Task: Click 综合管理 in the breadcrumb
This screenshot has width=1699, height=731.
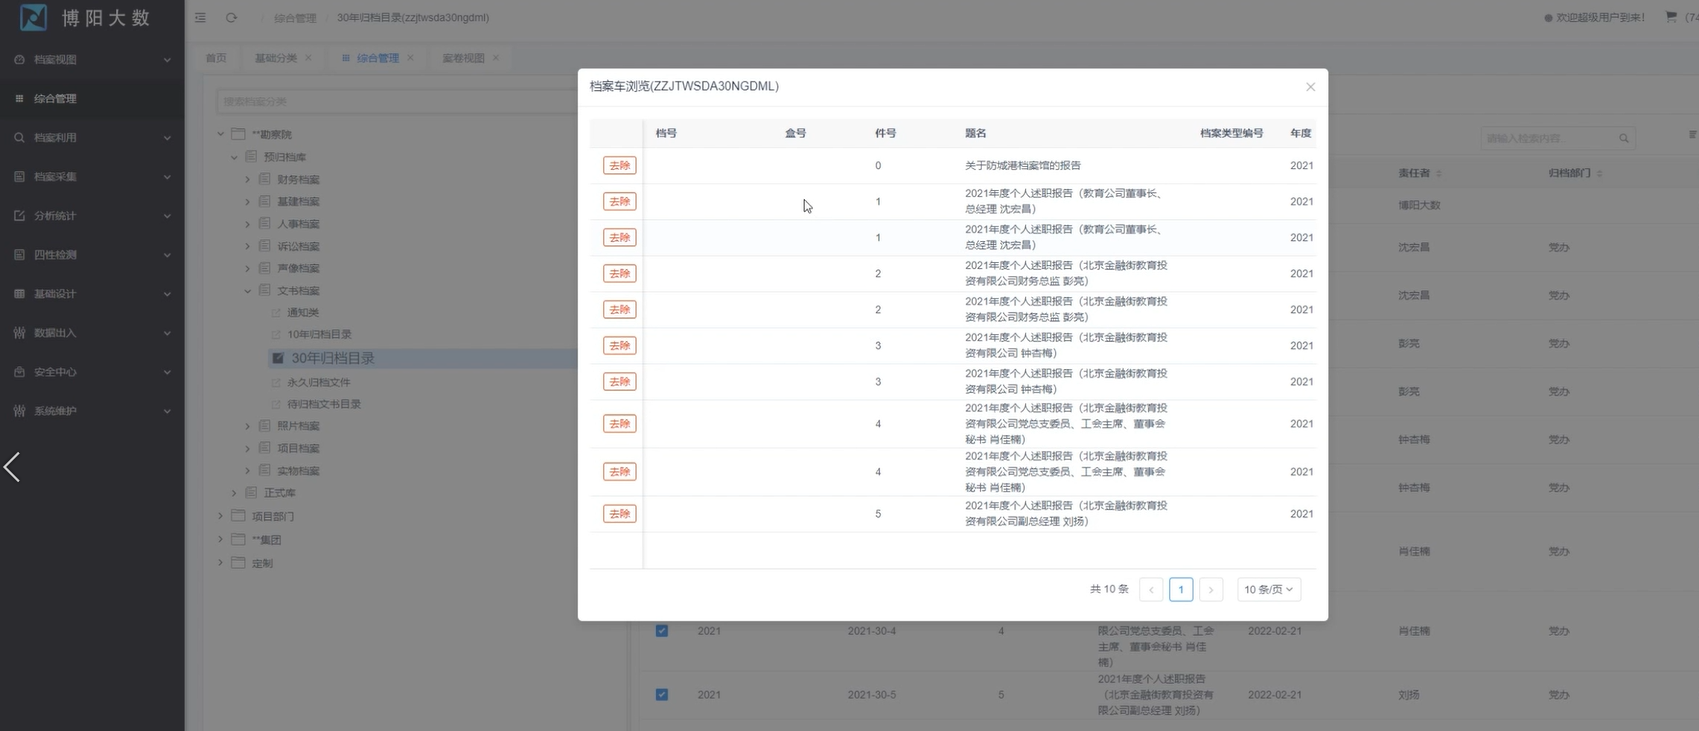Action: tap(295, 18)
